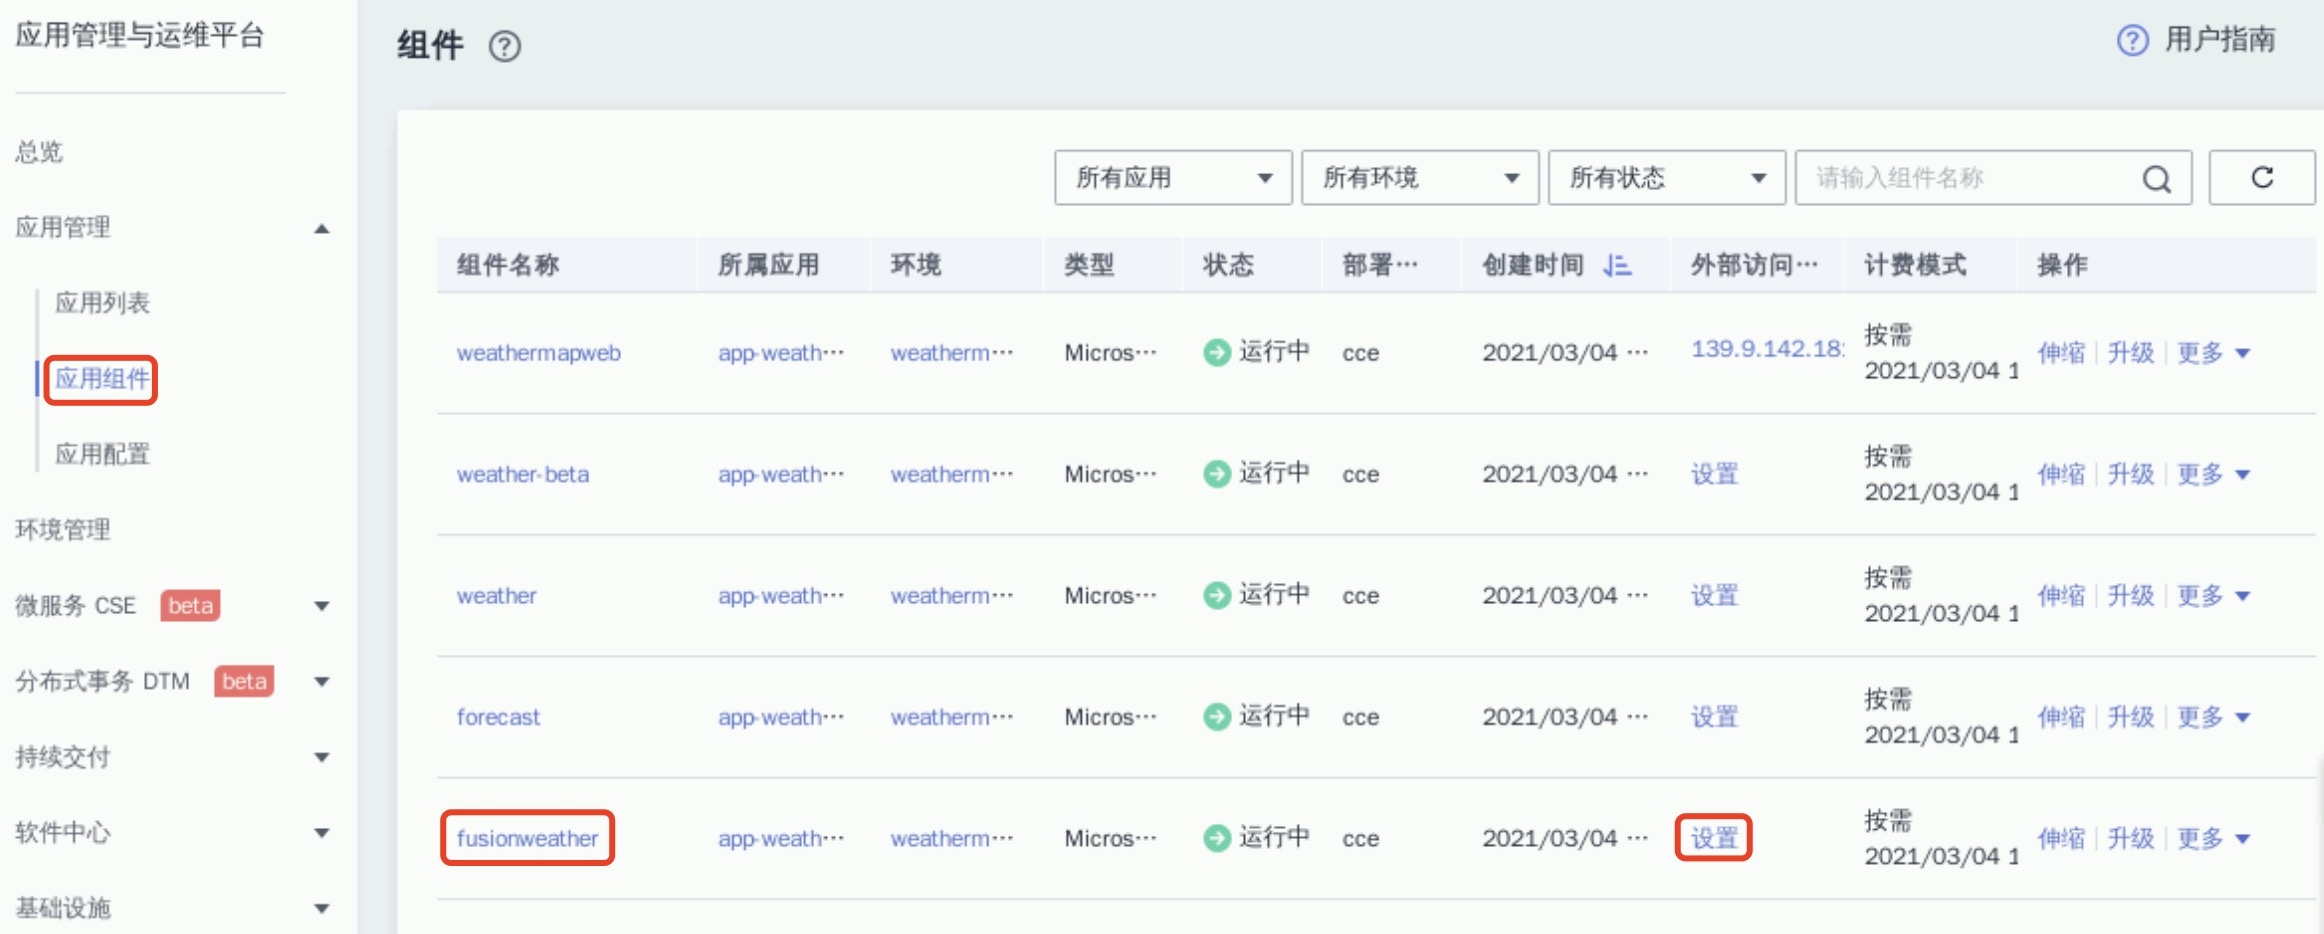Select 应用列表 in the sidebar

click(x=102, y=303)
